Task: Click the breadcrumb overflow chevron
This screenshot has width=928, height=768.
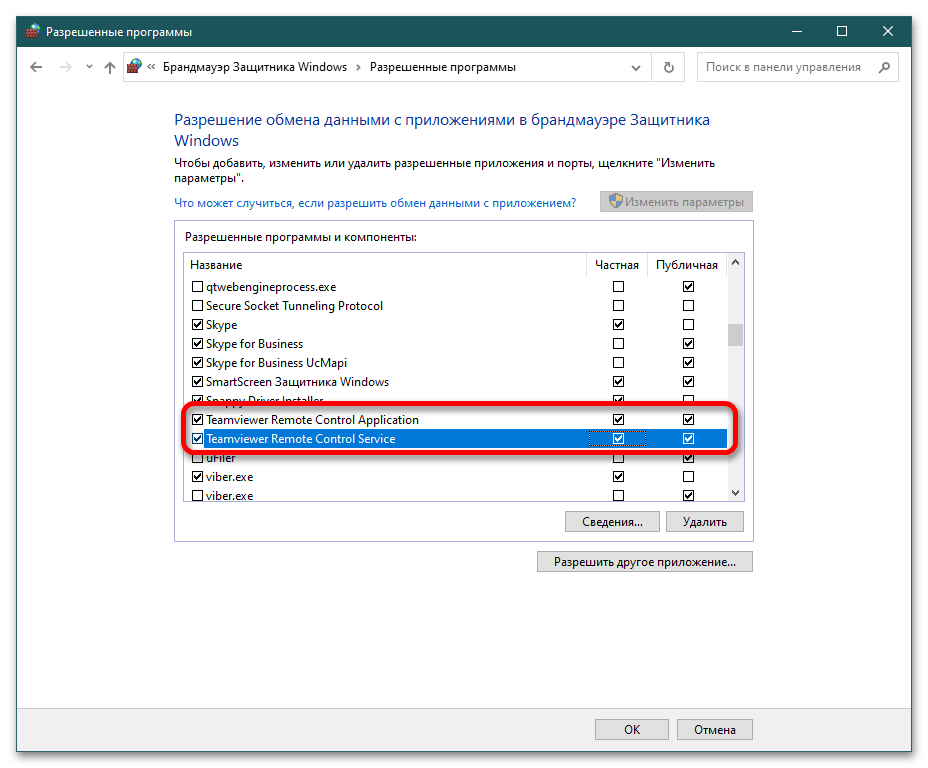Action: tap(152, 68)
